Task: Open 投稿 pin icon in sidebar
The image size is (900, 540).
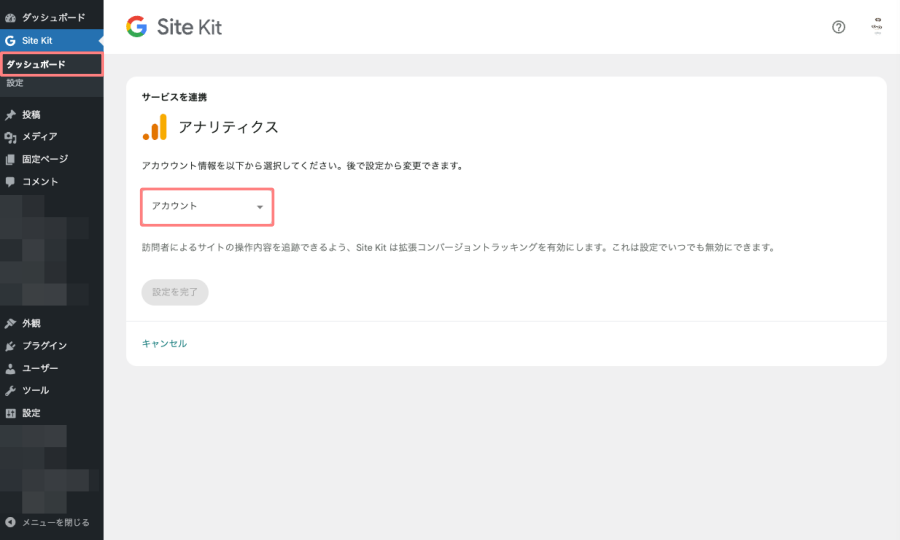Action: pos(10,115)
